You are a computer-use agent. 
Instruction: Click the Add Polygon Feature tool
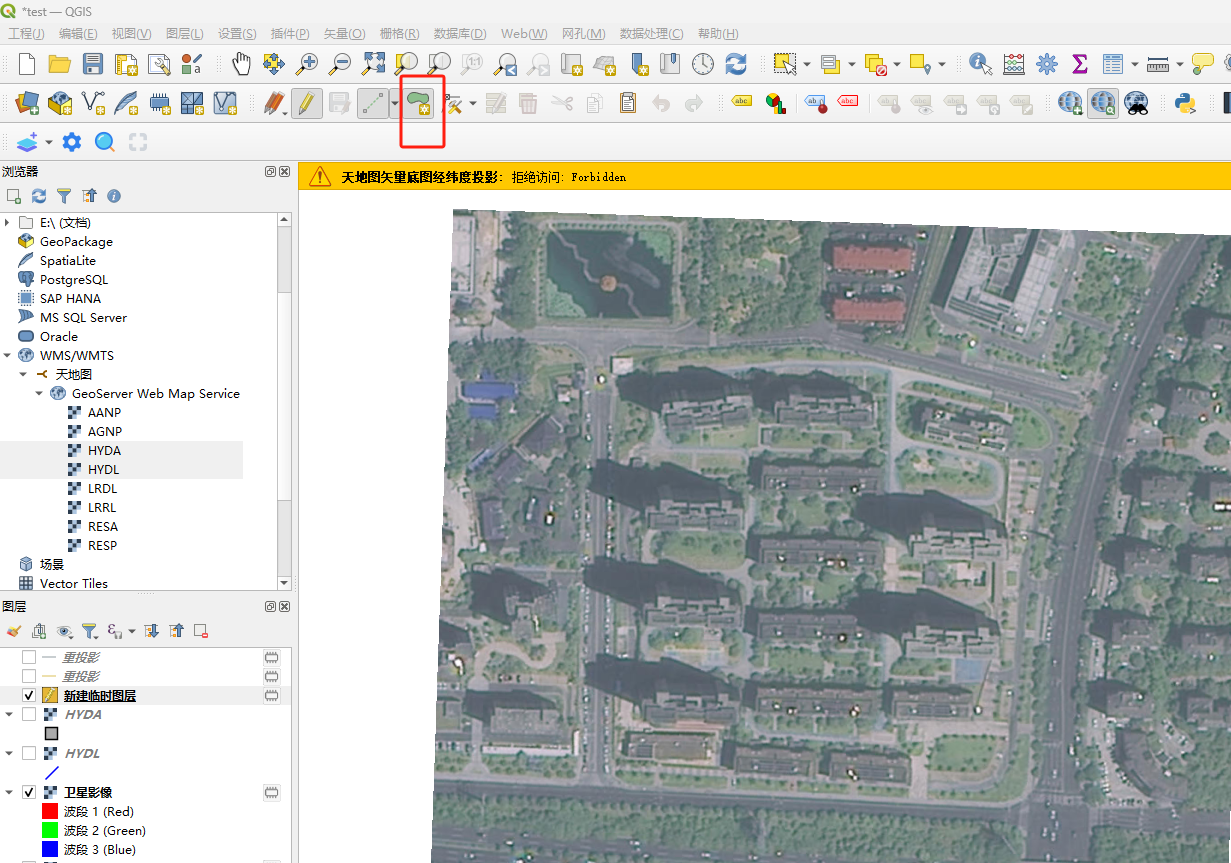coord(420,103)
